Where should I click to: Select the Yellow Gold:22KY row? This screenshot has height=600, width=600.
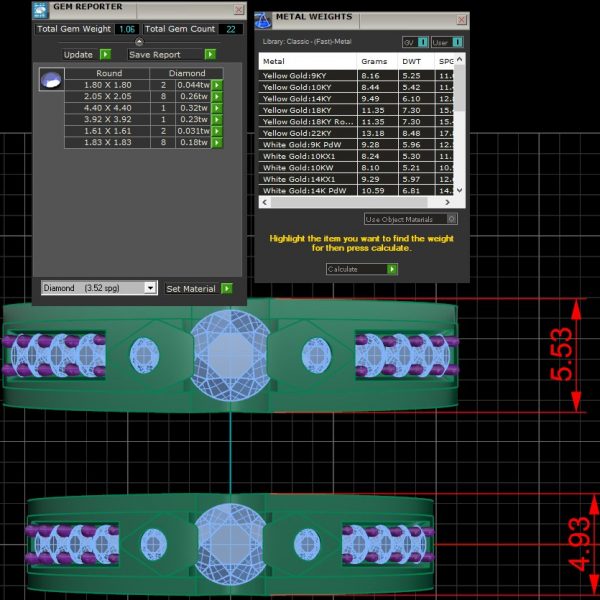tap(356, 133)
